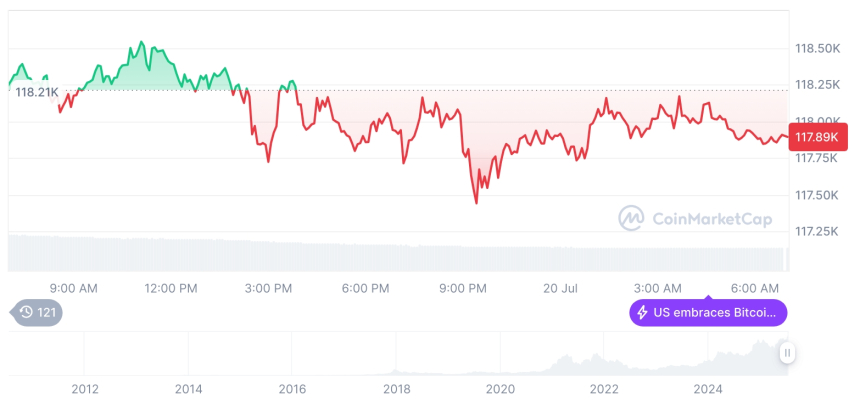Click the timeline range slider handle
Screen dimensions: 860x401
788,353
